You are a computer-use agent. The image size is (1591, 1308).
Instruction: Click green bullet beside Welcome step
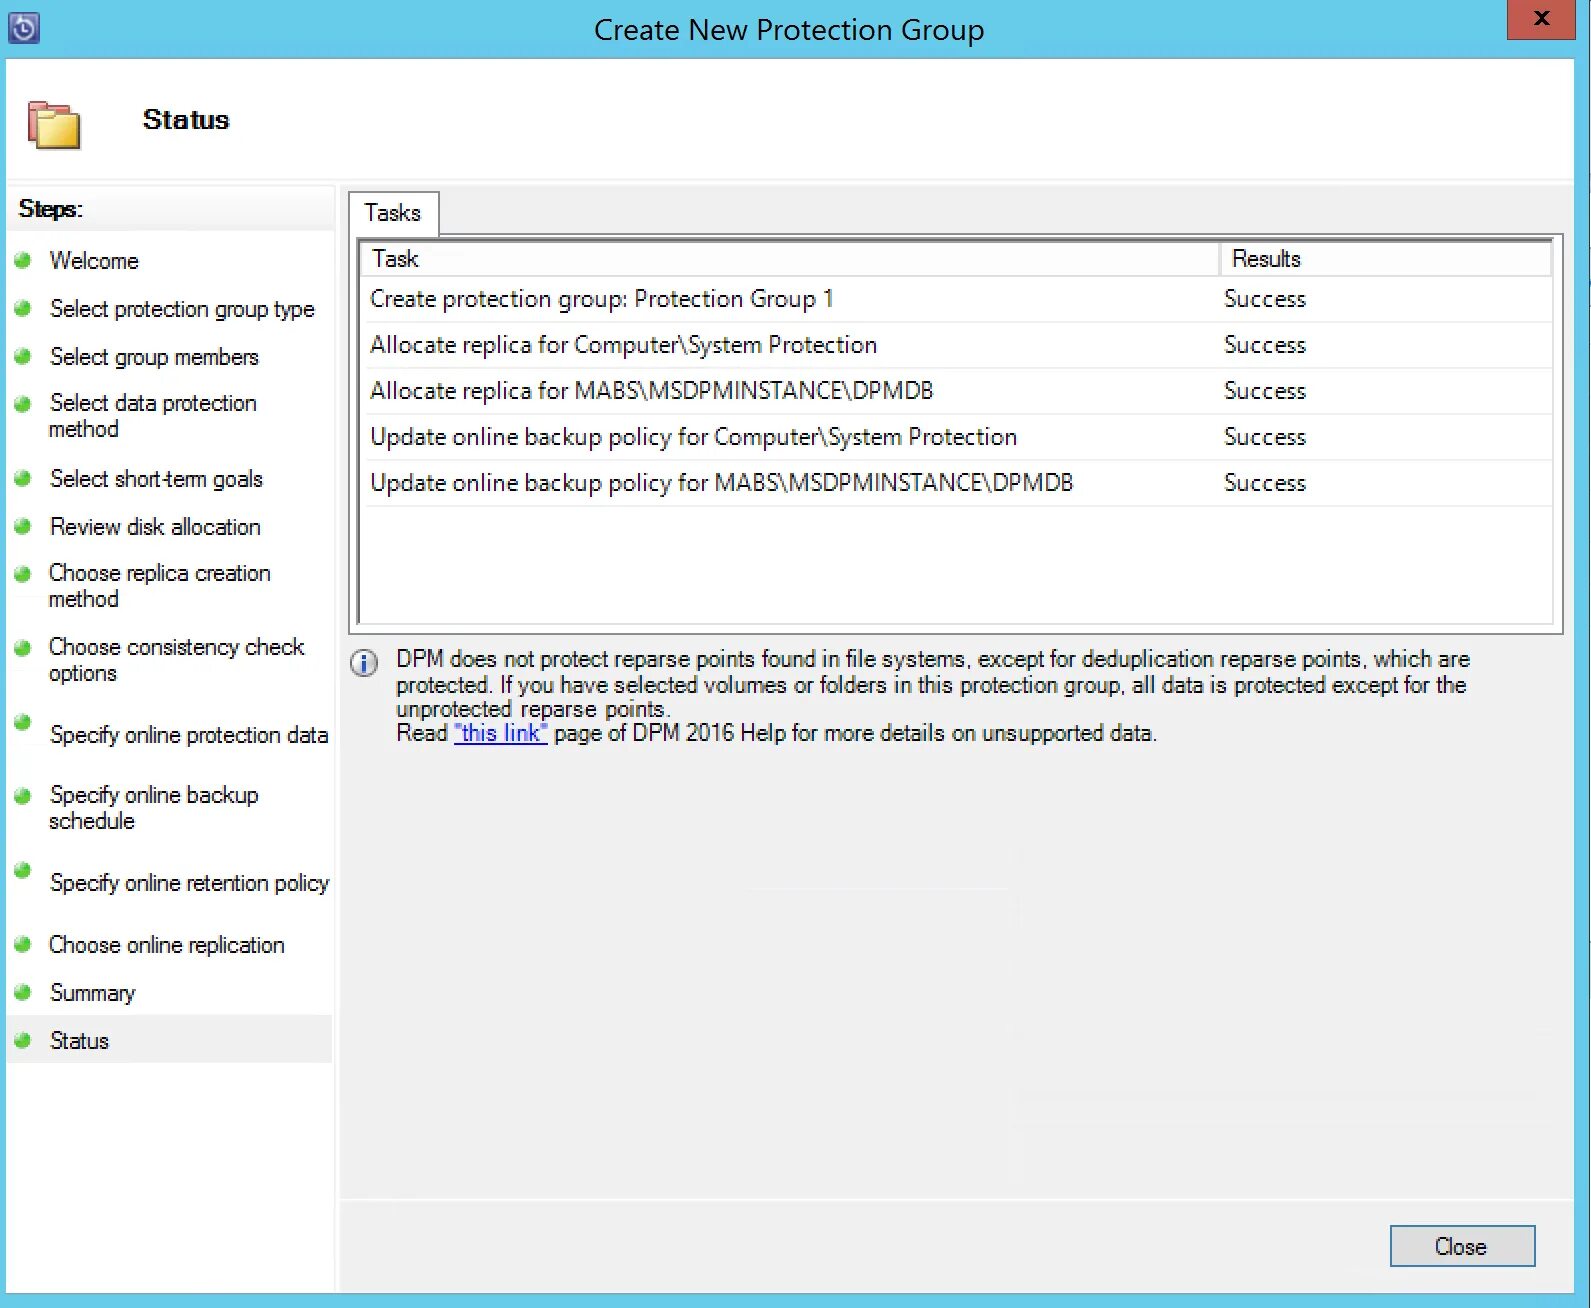coord(23,260)
